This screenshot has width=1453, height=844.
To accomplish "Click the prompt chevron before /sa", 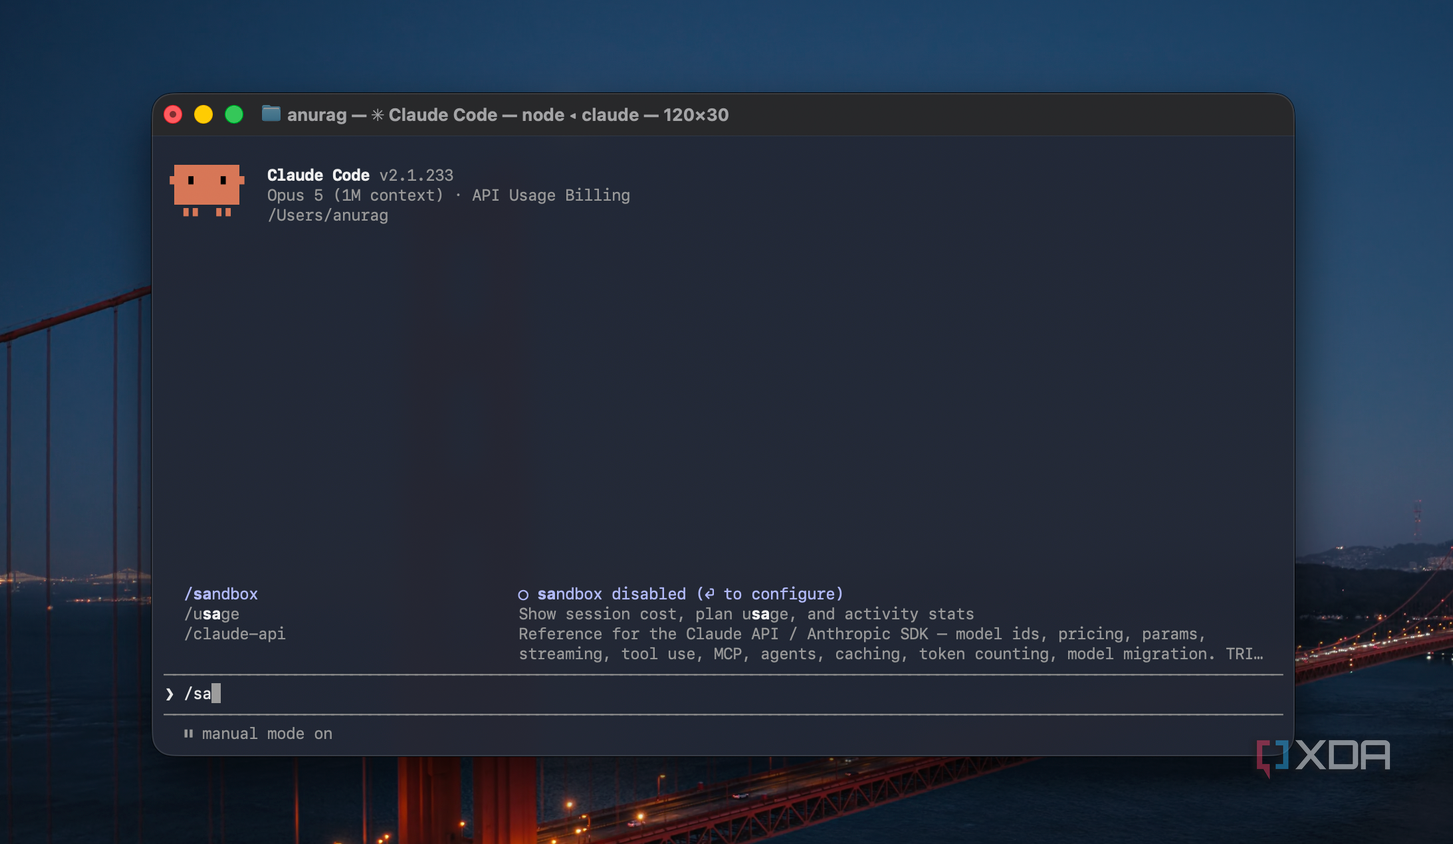I will (170, 694).
